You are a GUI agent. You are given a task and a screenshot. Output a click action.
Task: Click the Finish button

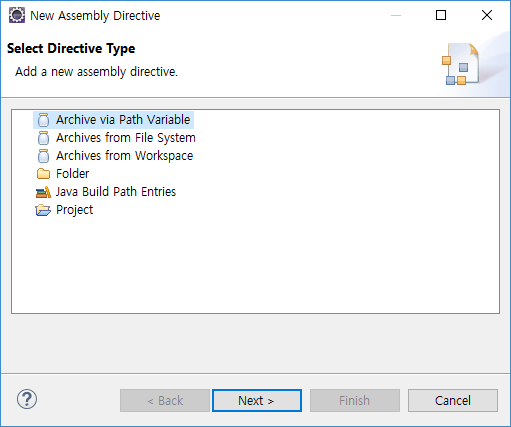[355, 400]
